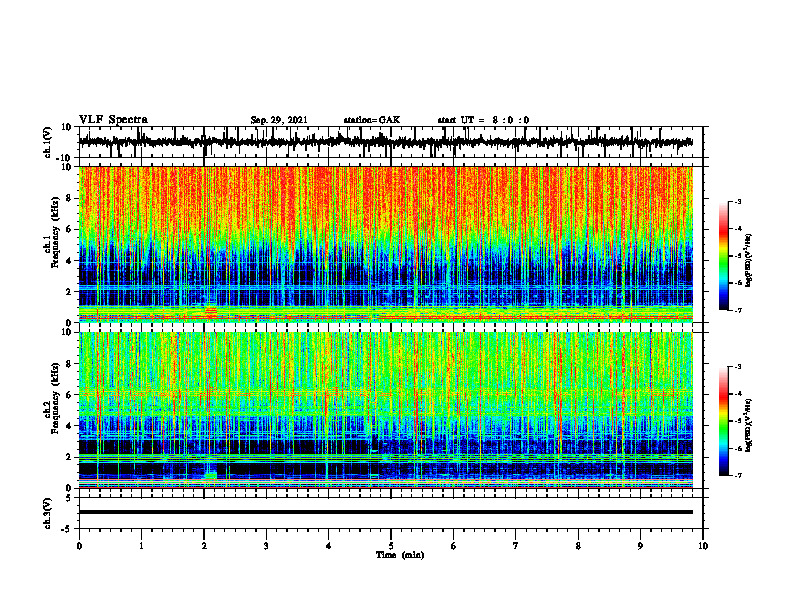Click the "9" tick on the time axis

click(x=640, y=546)
